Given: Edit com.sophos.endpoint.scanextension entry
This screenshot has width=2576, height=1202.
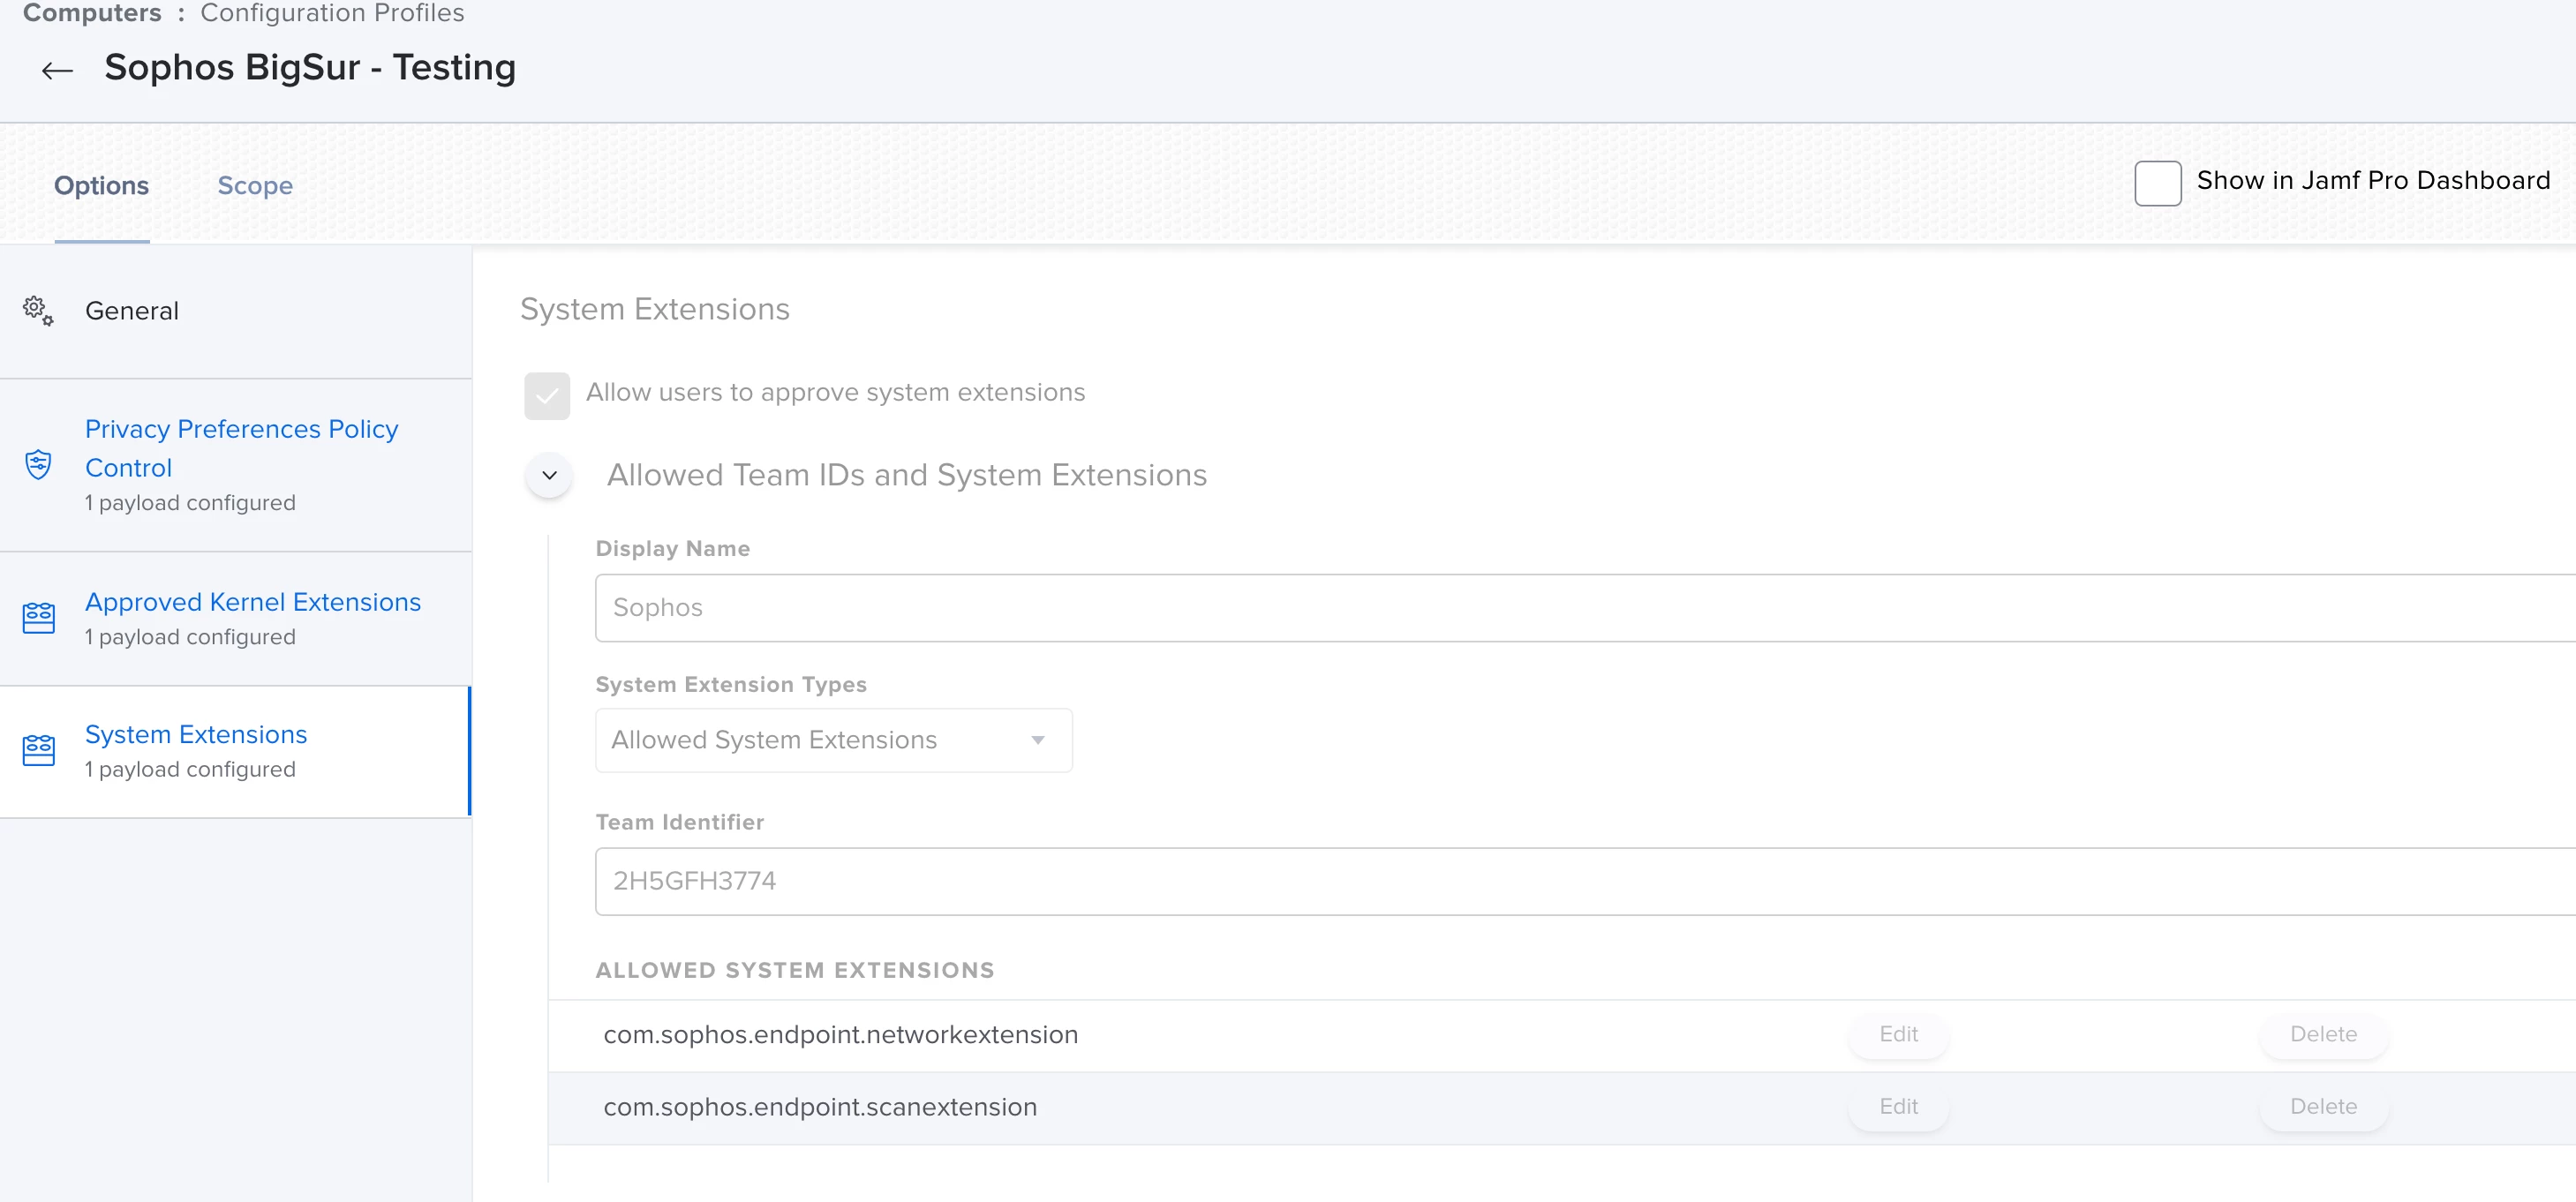Looking at the screenshot, I should tap(1898, 1106).
